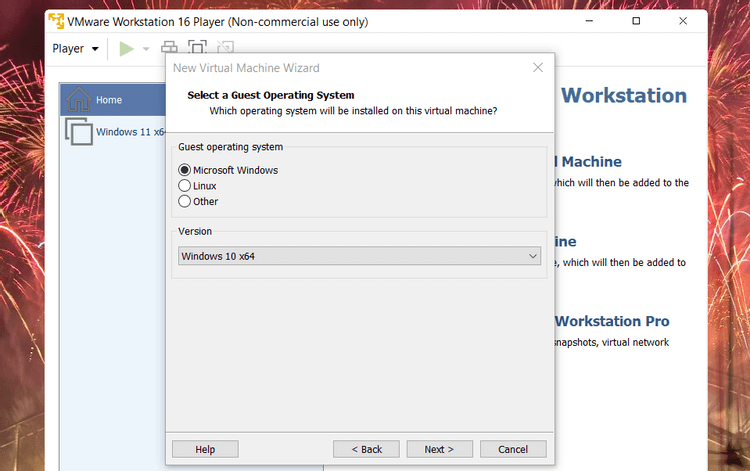Image resolution: width=750 pixels, height=471 pixels.
Task: Click the Send Ctrl+Alt+Del toolbar icon
Action: (169, 47)
